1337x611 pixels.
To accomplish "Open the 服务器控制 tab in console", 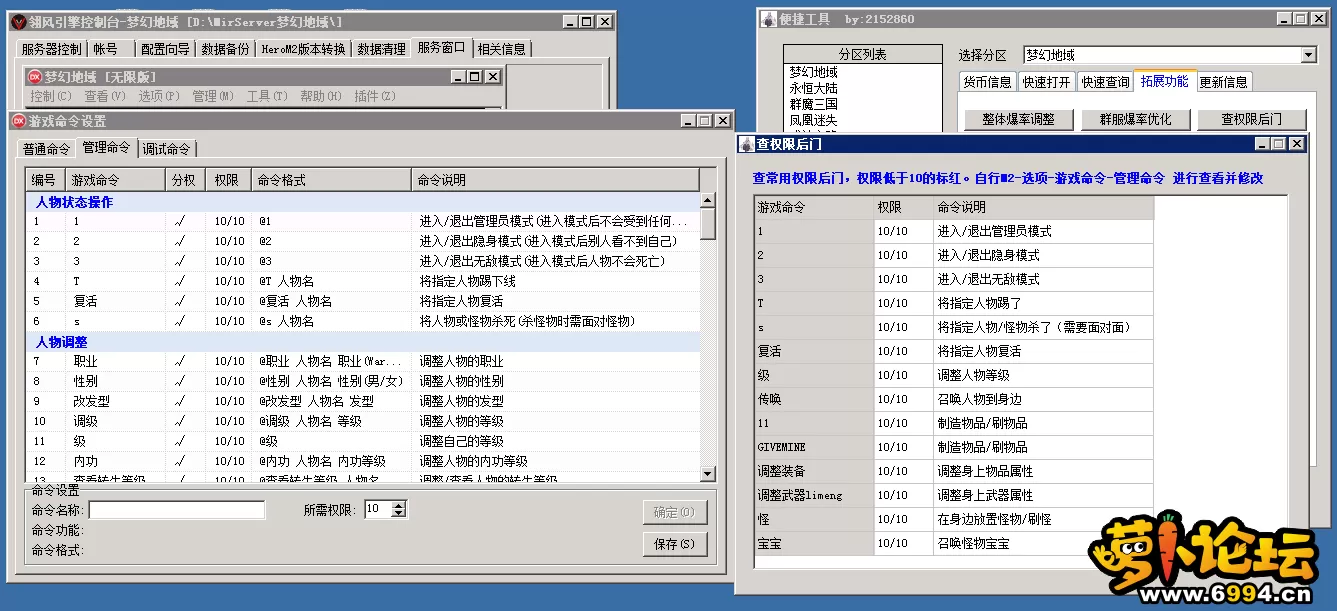I will (x=52, y=49).
